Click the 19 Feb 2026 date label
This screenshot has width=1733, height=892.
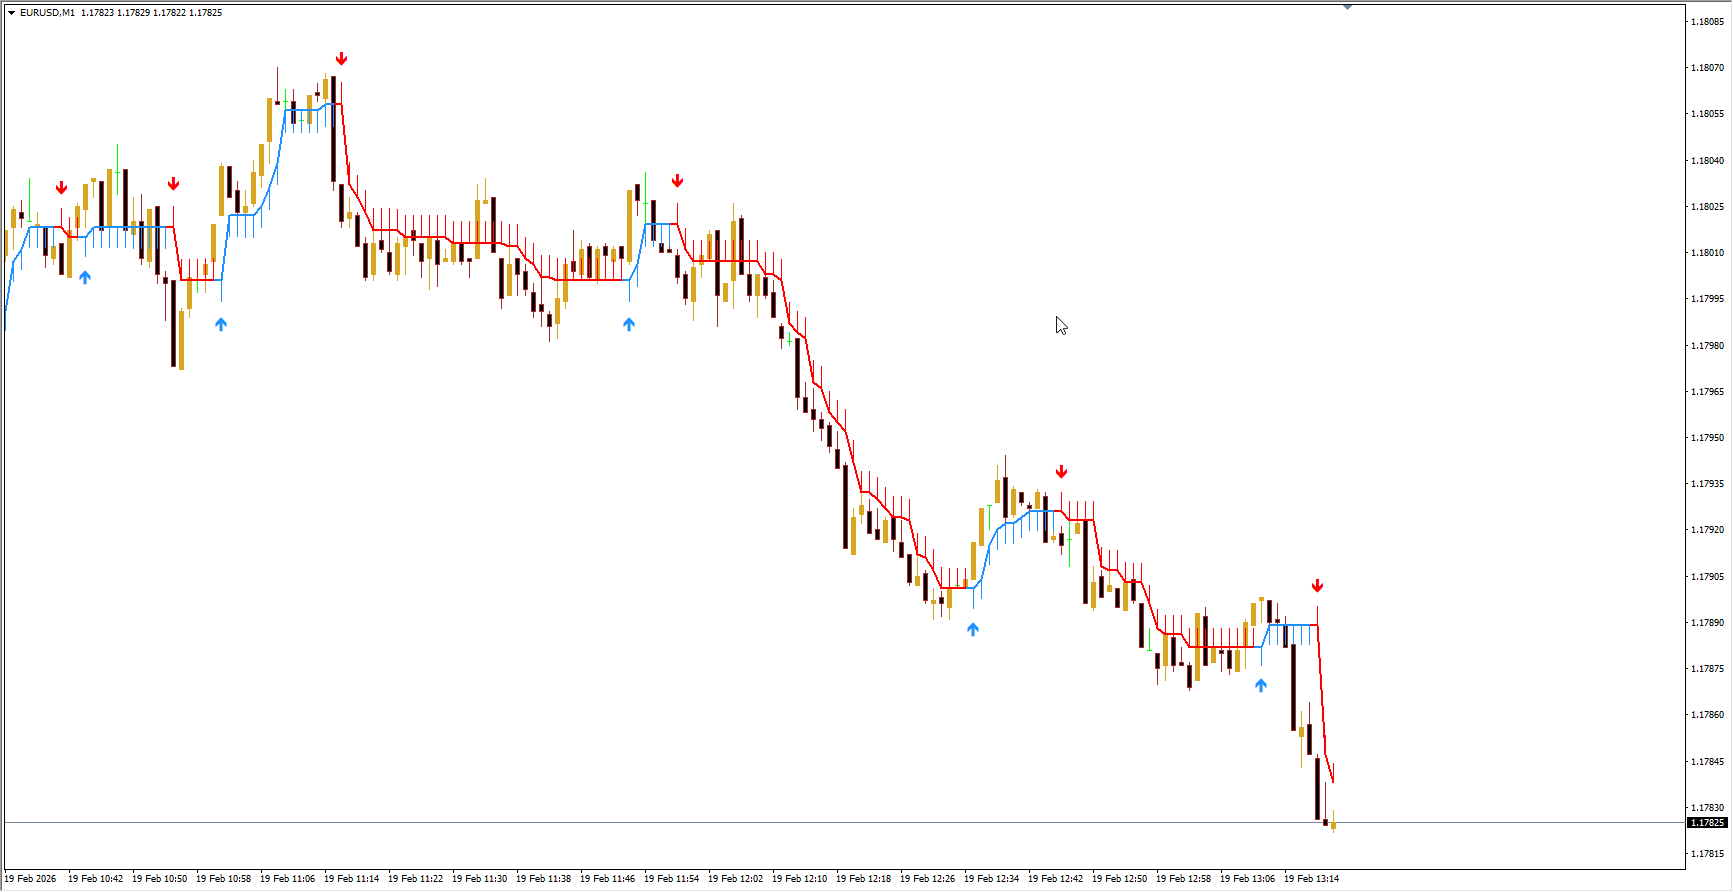[x=31, y=879]
